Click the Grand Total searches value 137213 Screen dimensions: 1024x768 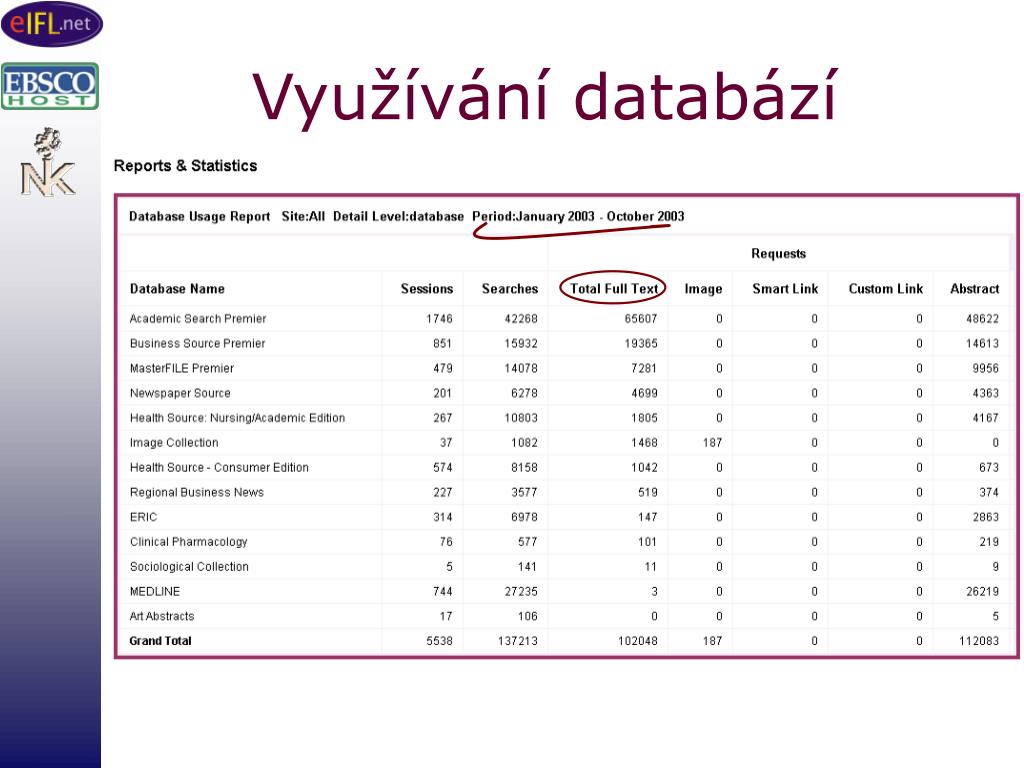(x=518, y=641)
